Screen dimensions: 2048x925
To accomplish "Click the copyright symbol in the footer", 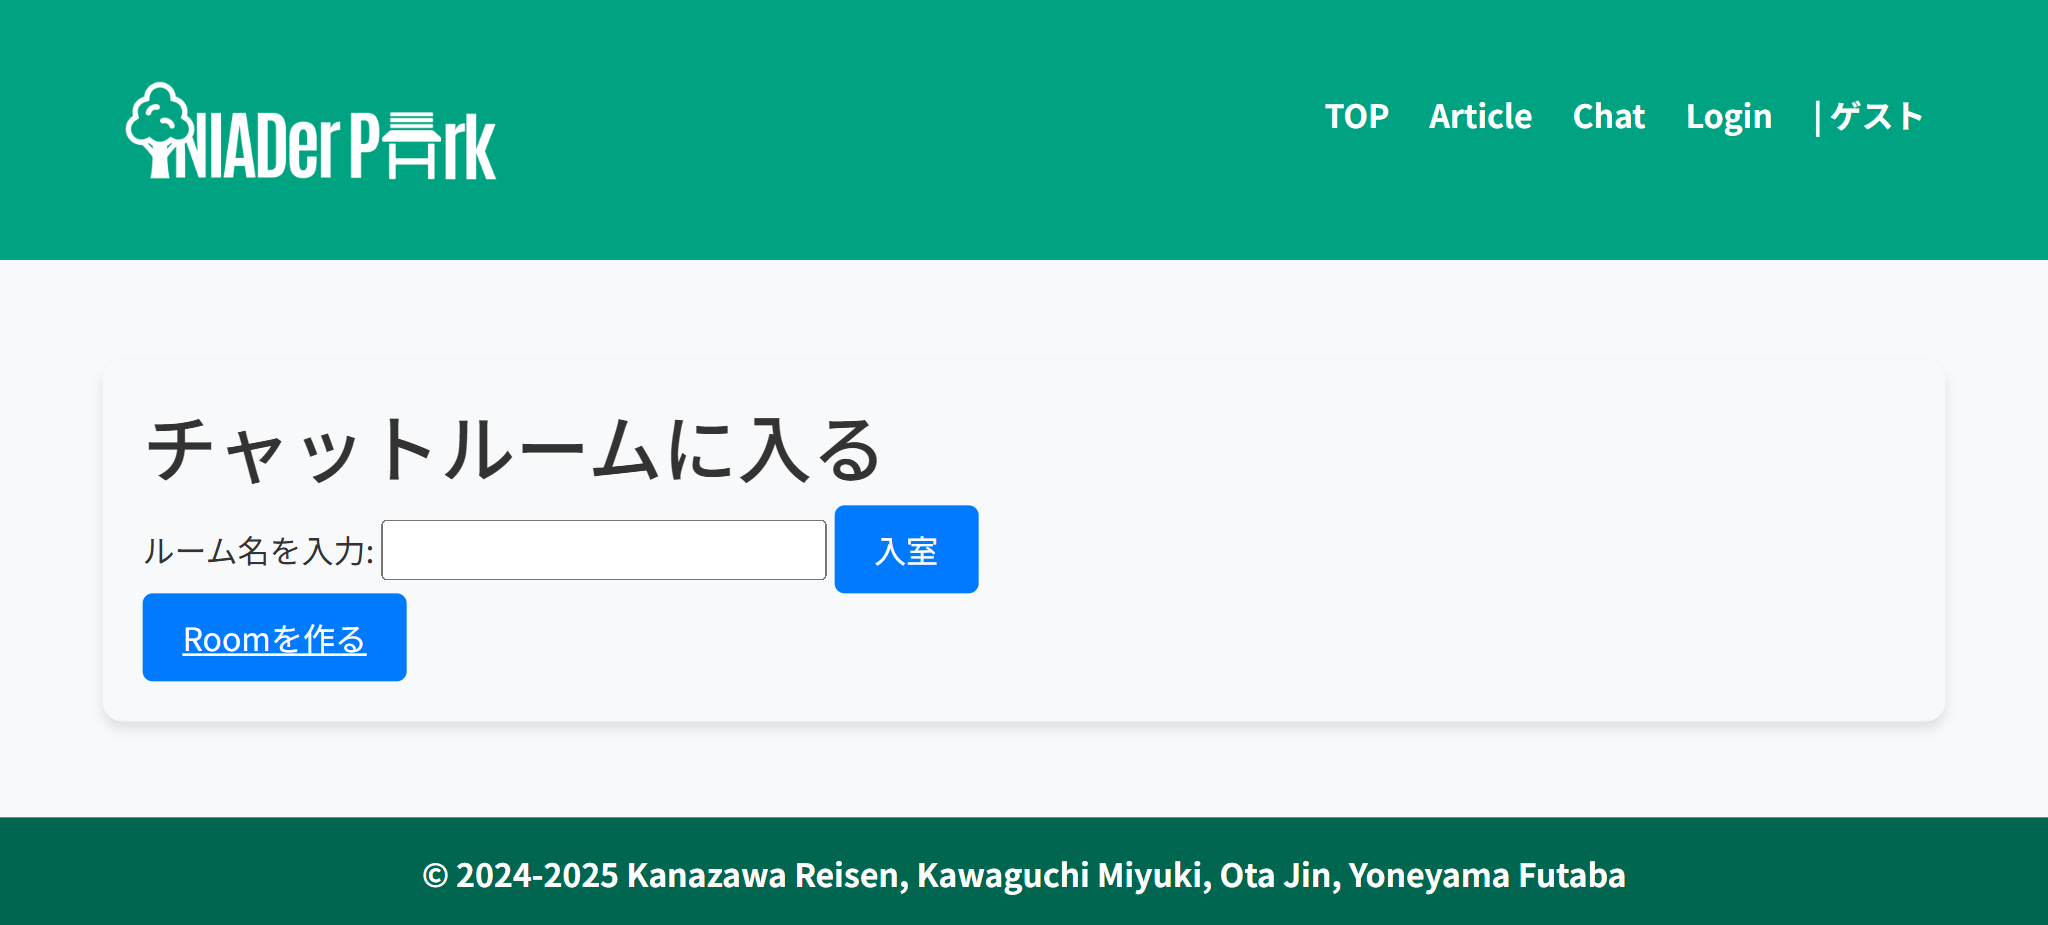I will point(435,875).
